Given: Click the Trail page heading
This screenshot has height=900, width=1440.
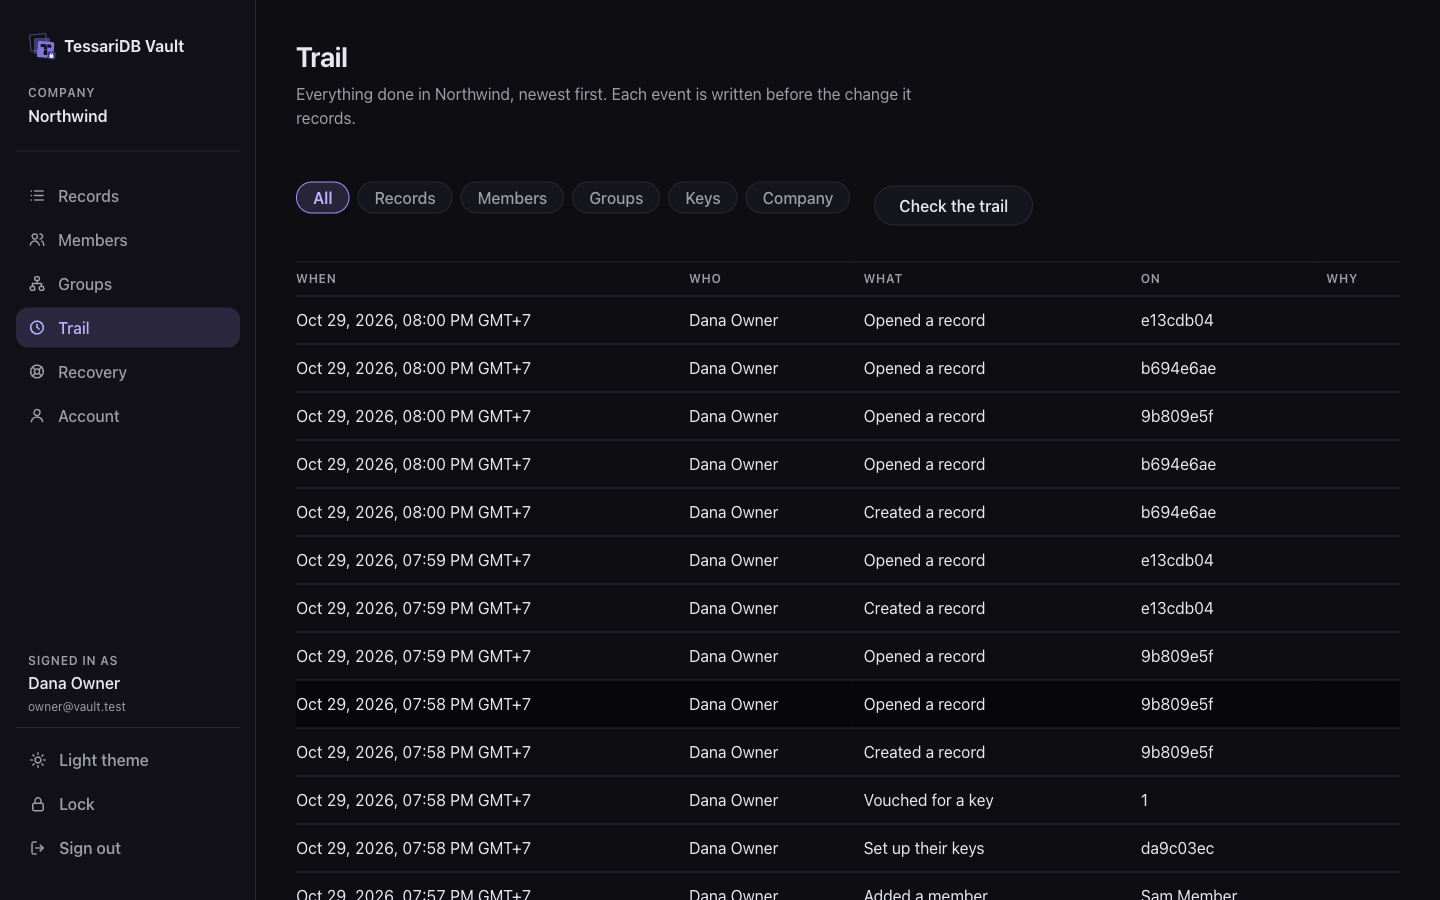Looking at the screenshot, I should (x=322, y=57).
